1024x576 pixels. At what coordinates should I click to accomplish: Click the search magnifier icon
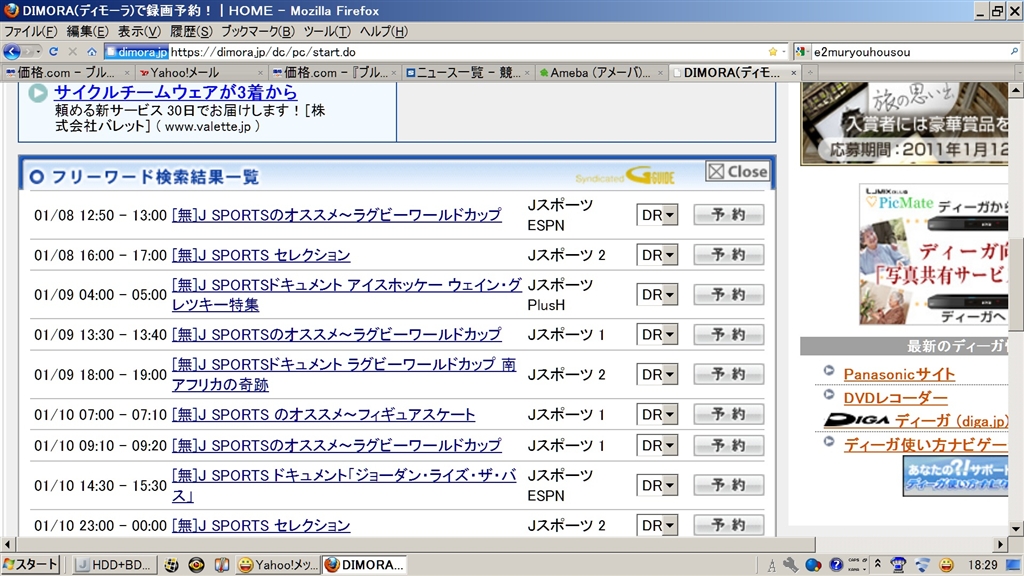click(x=1014, y=52)
